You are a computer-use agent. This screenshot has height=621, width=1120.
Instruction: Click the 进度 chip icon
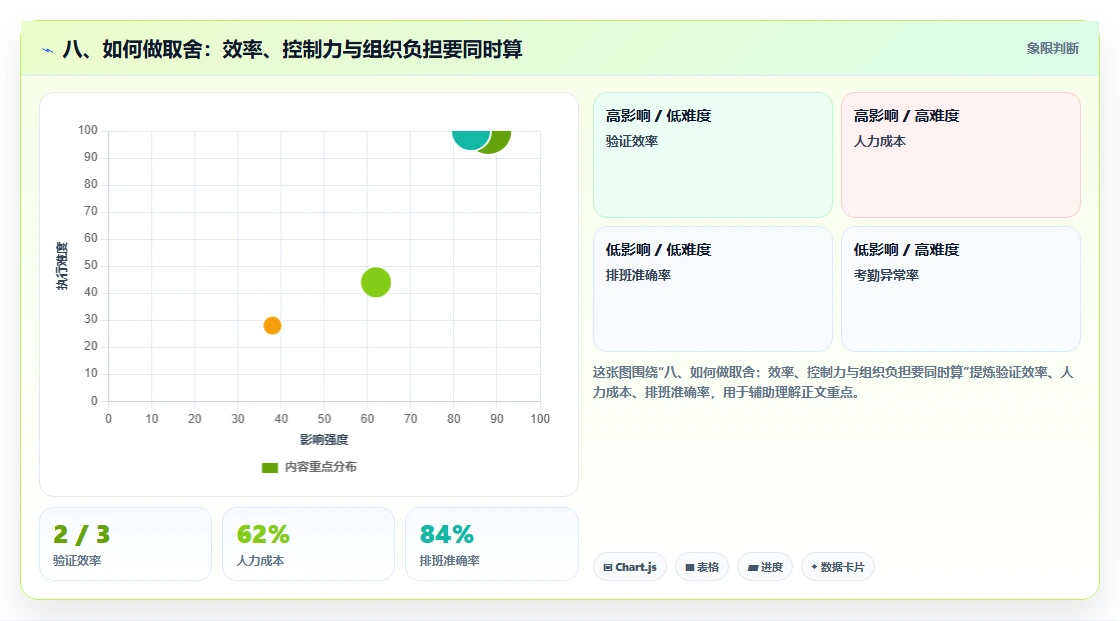point(753,567)
